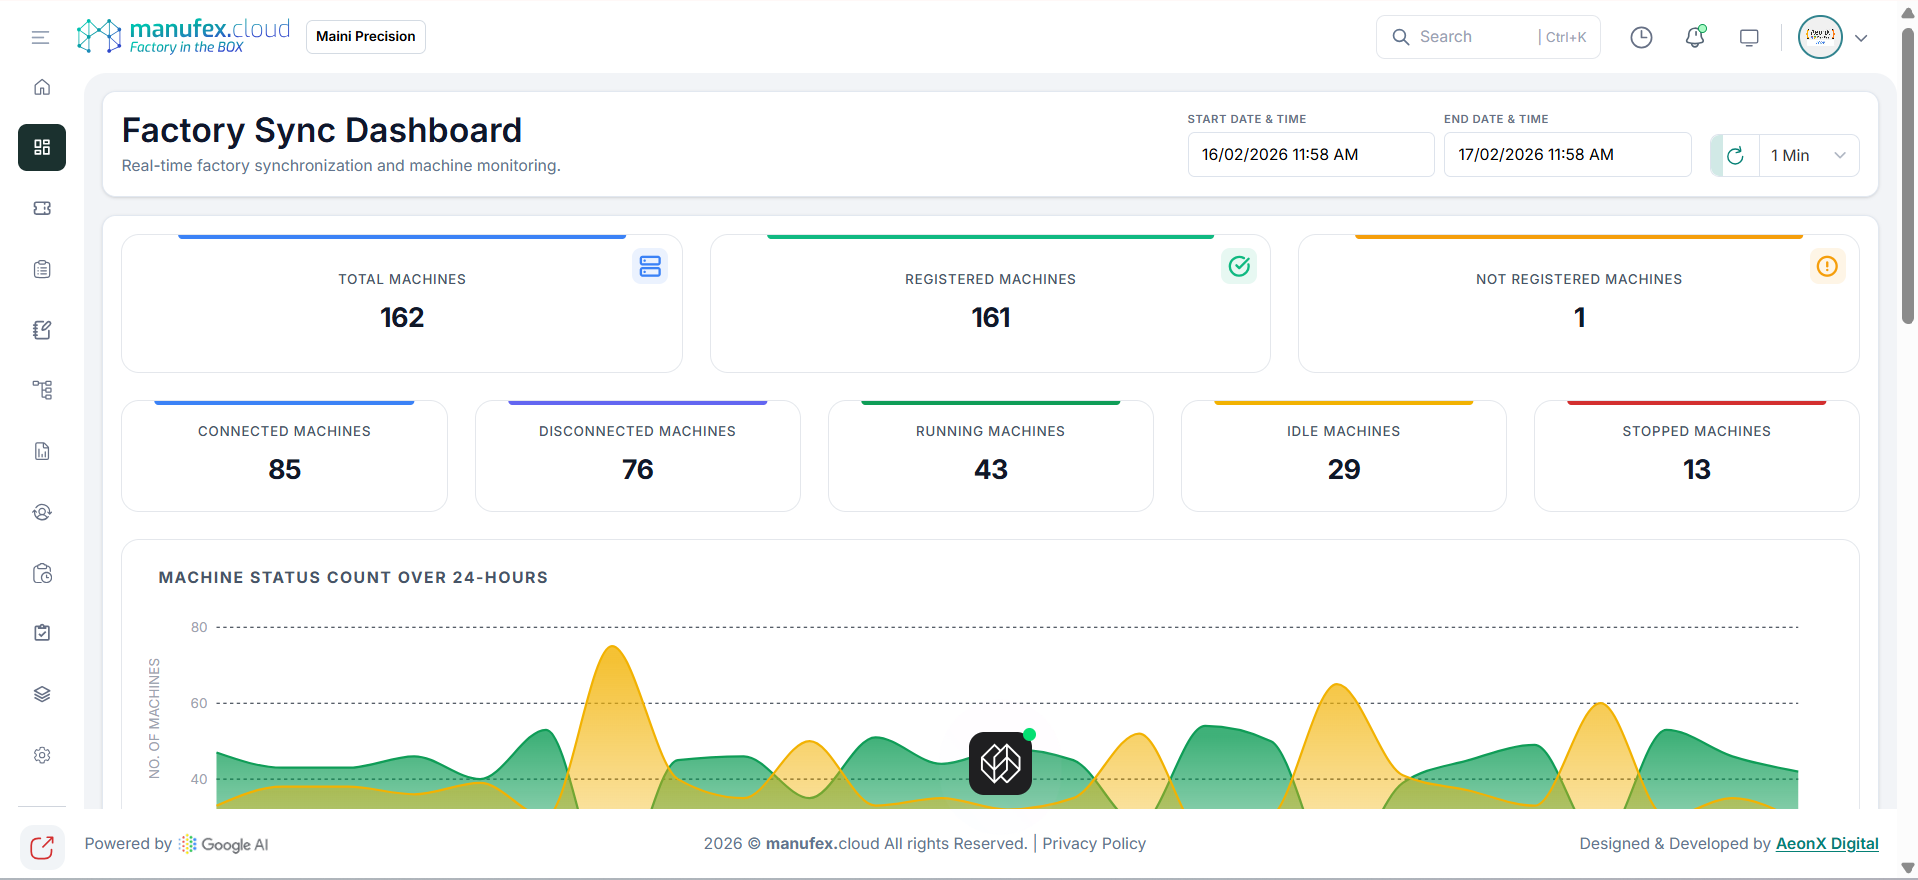Click the Registered Machines check icon
The height and width of the screenshot is (880, 1918).
[x=1239, y=266]
